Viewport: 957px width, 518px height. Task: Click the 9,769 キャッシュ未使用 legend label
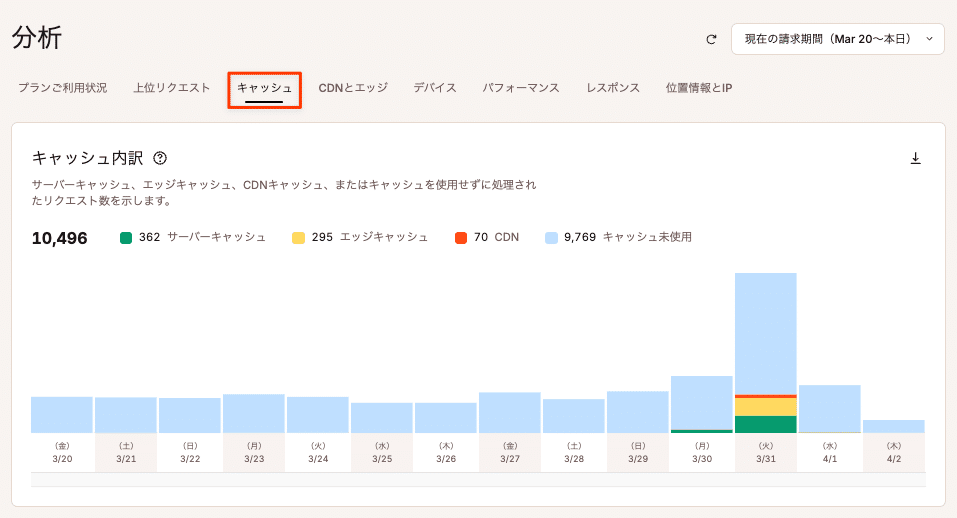pyautogui.click(x=628, y=237)
